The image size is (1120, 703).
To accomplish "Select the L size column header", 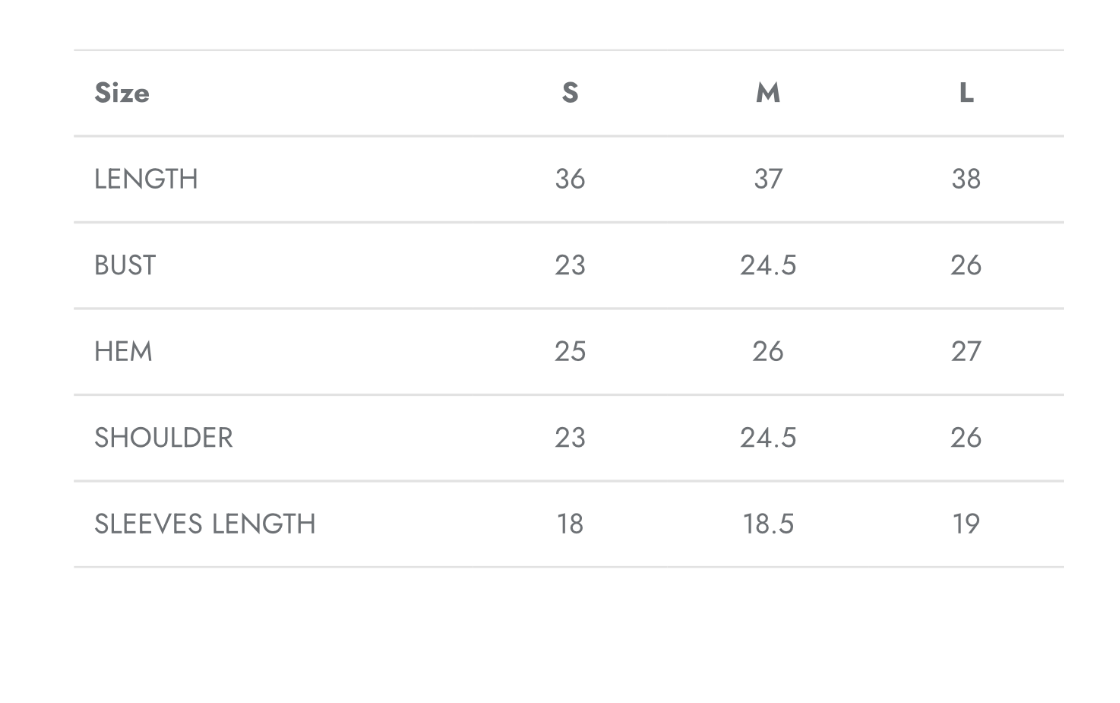I will (966, 93).
